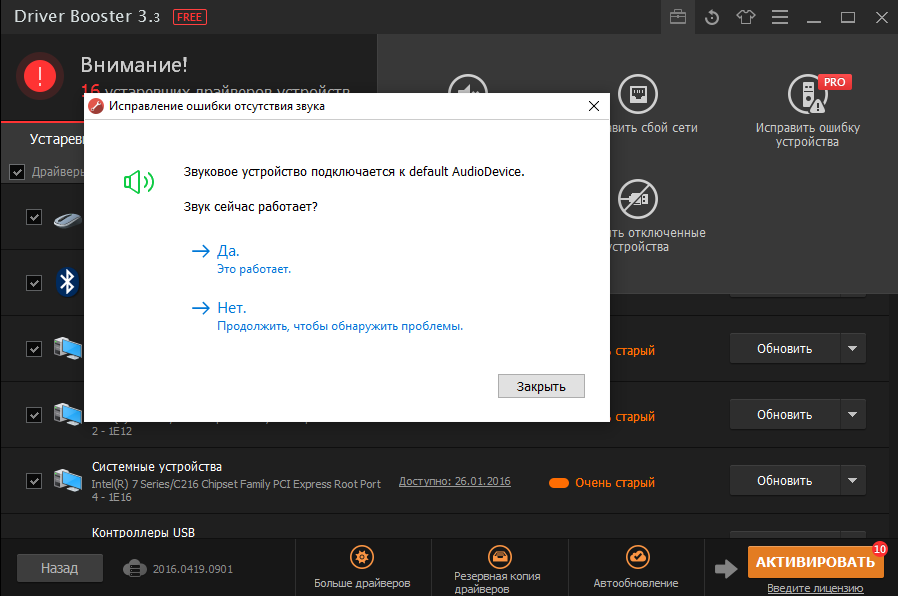Screen dimensions: 898x596
Task: Click the Исправить ошибку устройства label
Action: 808,135
